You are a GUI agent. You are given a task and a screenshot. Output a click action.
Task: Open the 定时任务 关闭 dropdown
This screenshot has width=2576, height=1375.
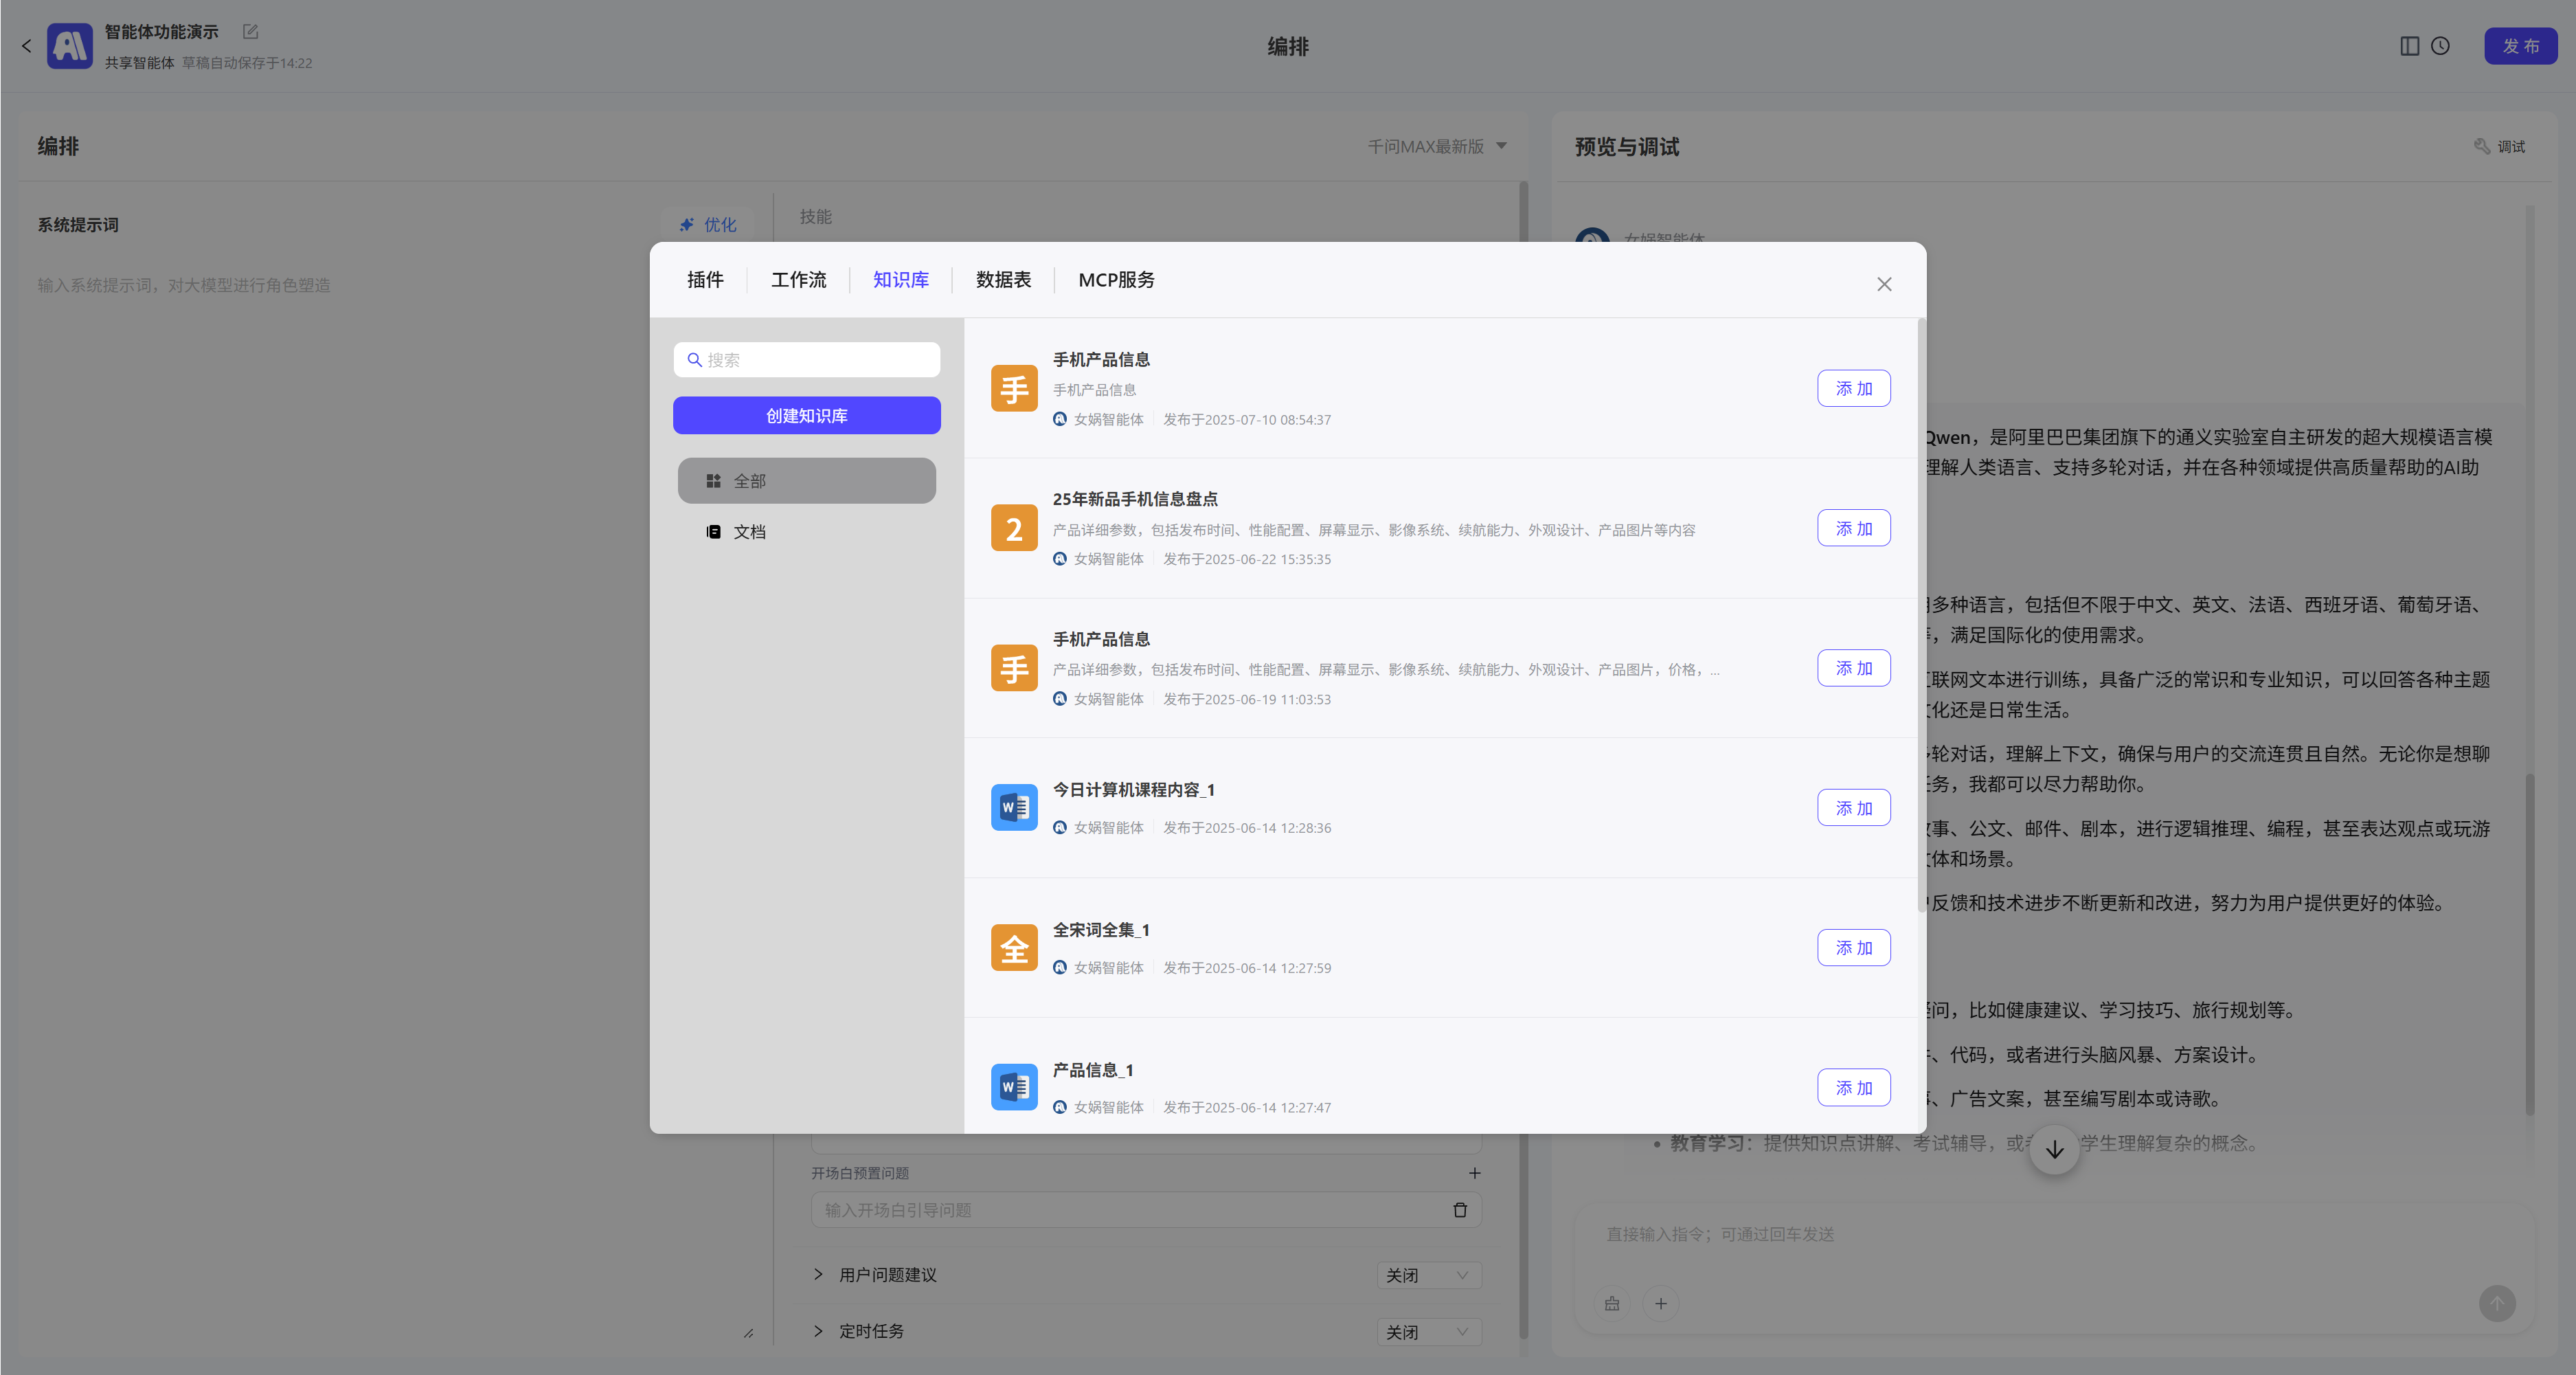click(1428, 1332)
